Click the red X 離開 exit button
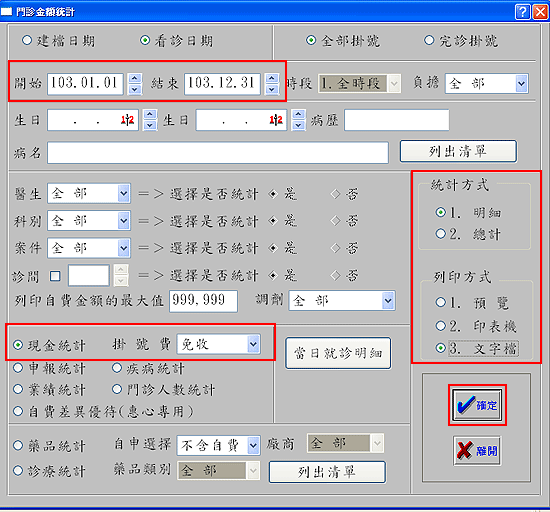Screen dimensions: 550x512 [x=477, y=451]
